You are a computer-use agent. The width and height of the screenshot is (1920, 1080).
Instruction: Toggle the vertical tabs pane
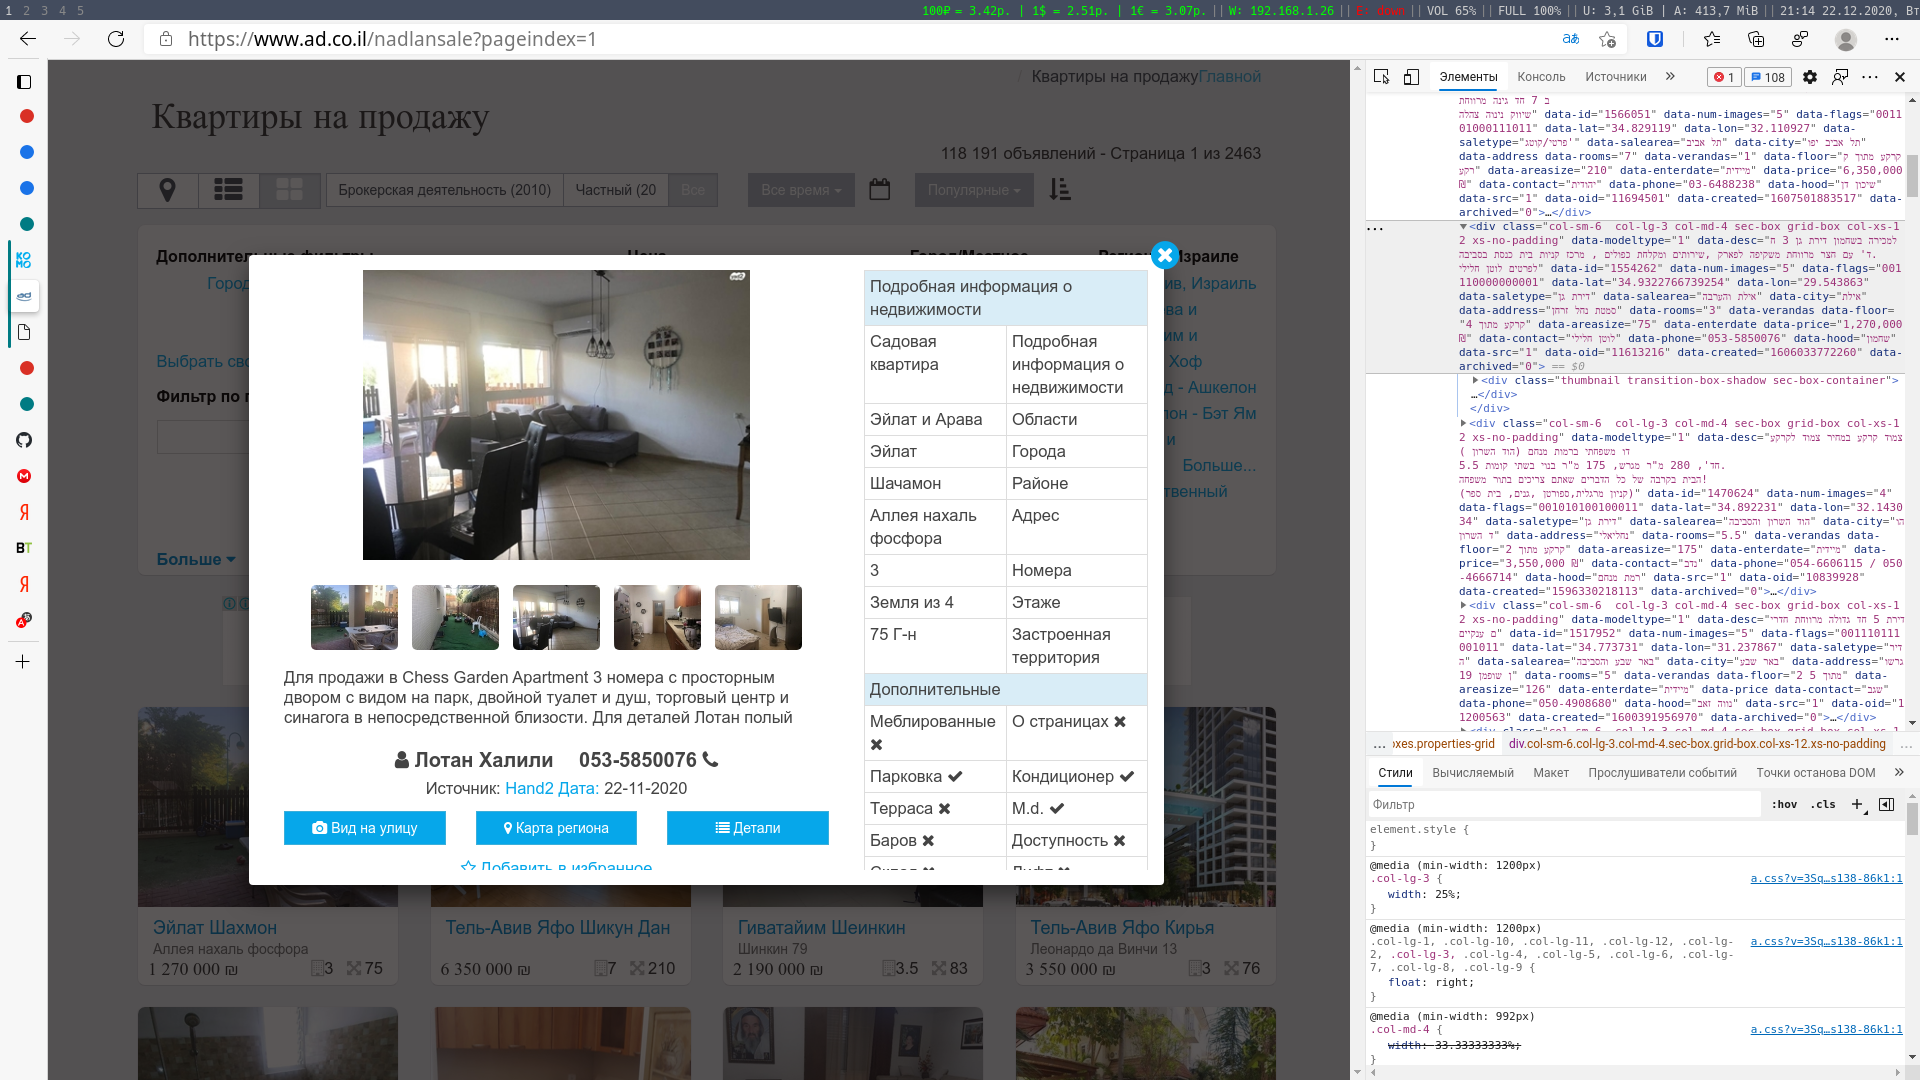(x=24, y=82)
